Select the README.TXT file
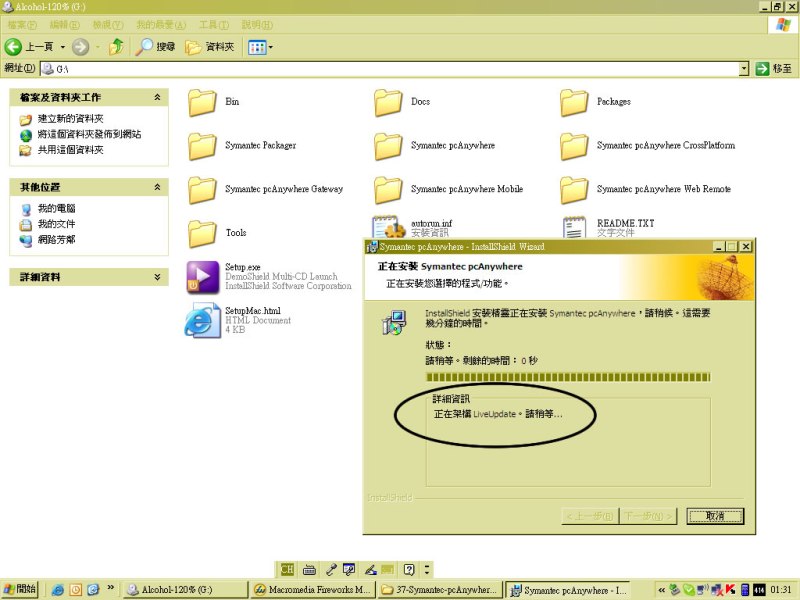Viewport: 800px width, 600px height. [608, 227]
